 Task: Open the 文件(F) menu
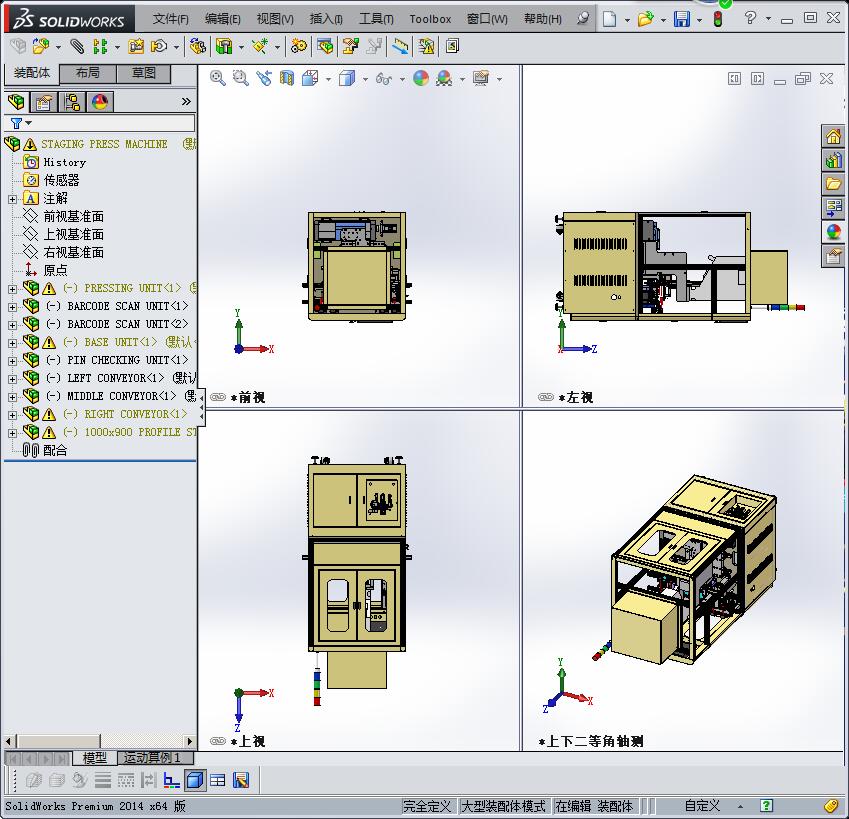pos(170,19)
